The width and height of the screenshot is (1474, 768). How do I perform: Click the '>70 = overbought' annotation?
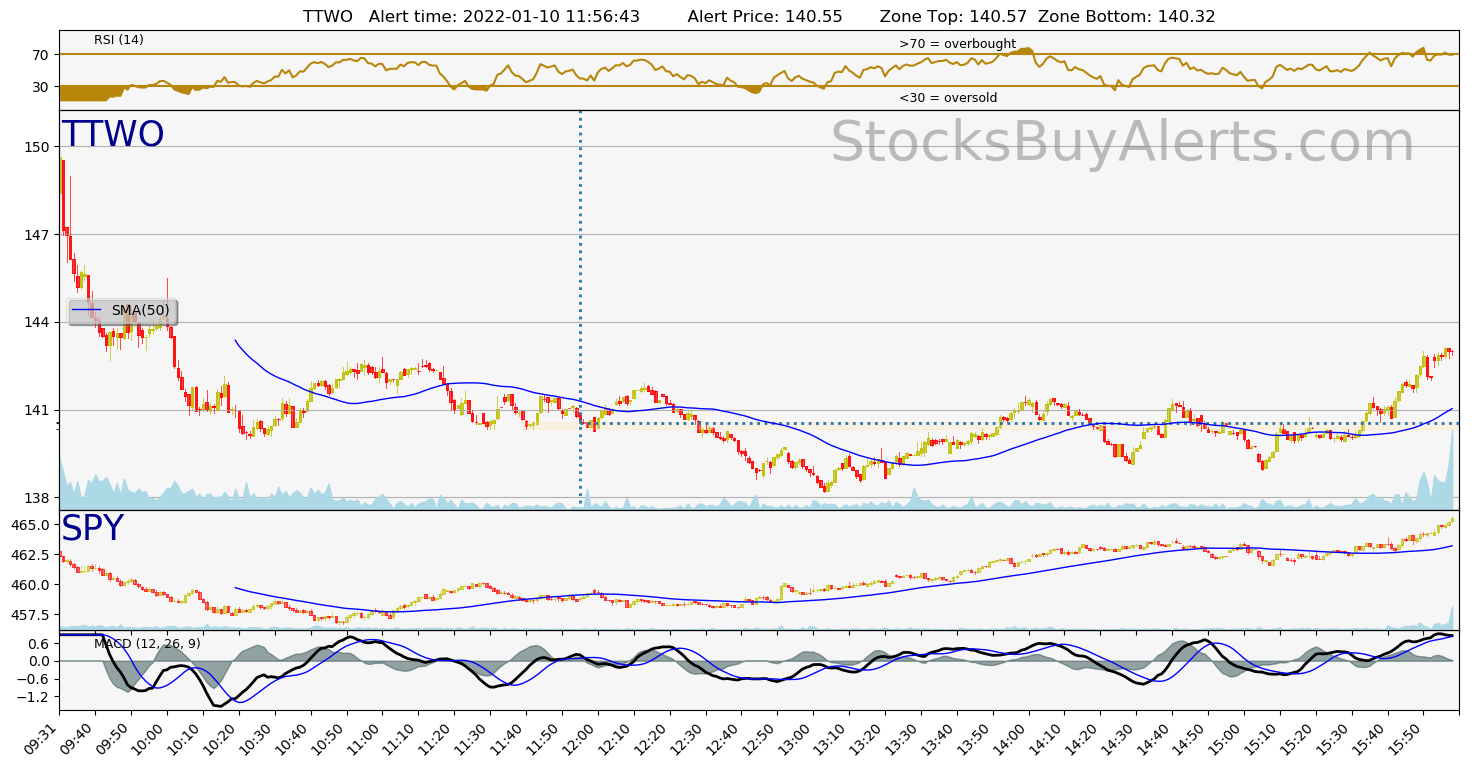tap(957, 44)
